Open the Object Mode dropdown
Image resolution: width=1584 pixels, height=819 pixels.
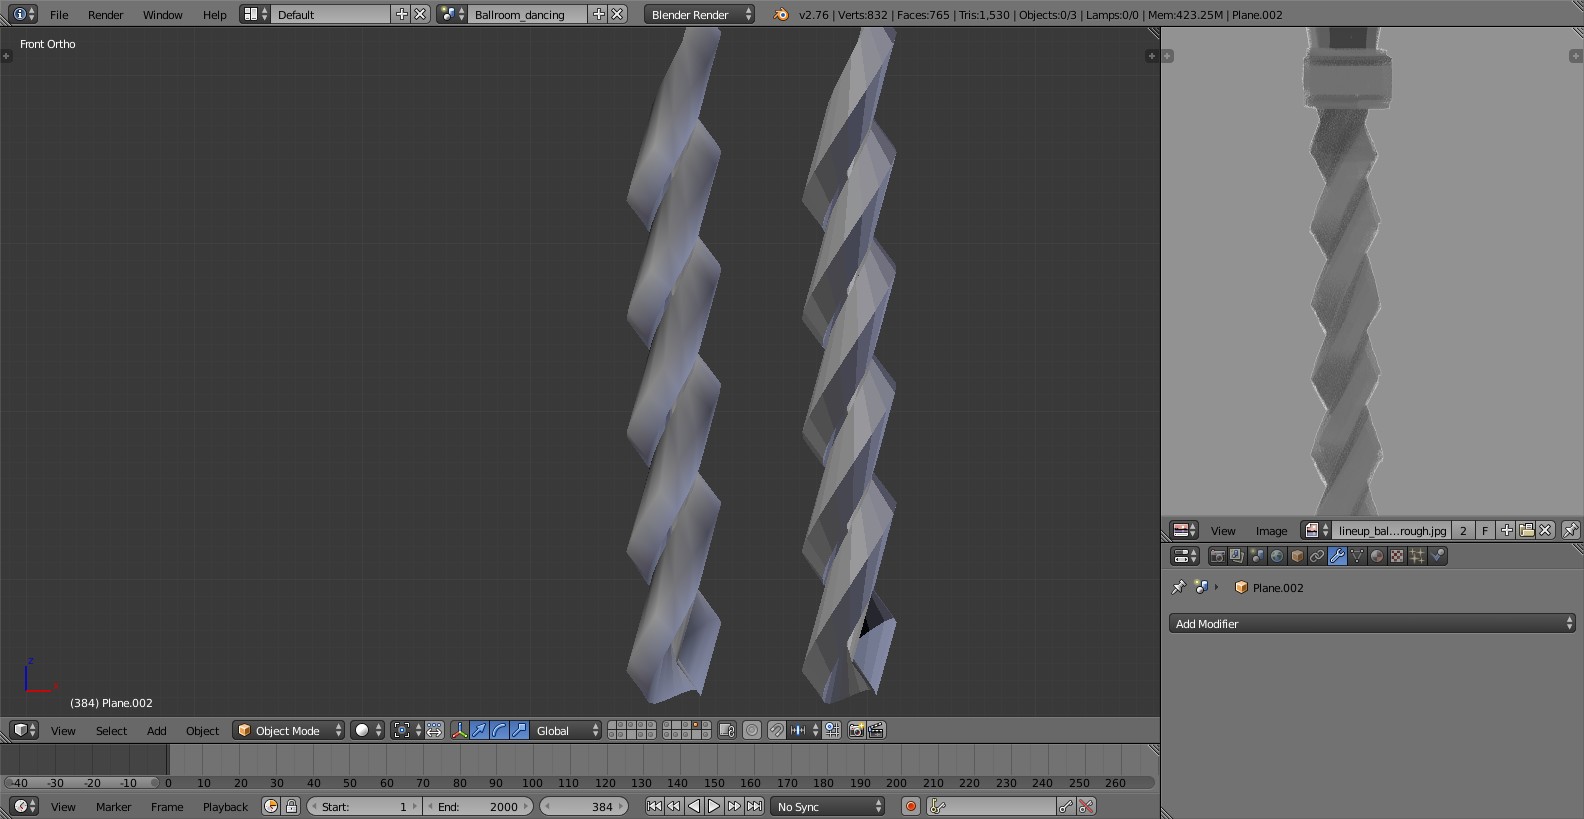[289, 730]
